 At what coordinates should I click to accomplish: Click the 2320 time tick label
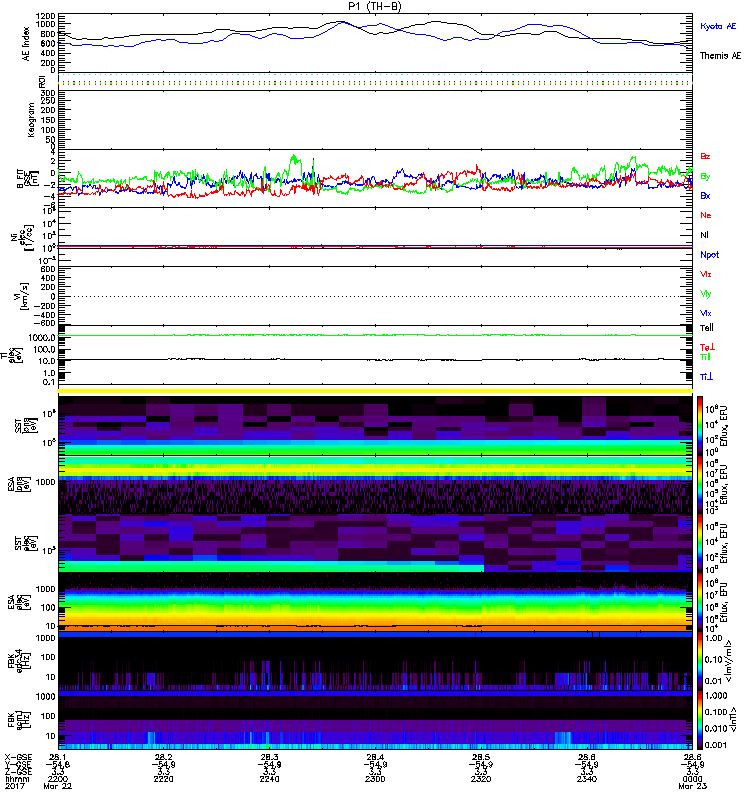click(481, 779)
